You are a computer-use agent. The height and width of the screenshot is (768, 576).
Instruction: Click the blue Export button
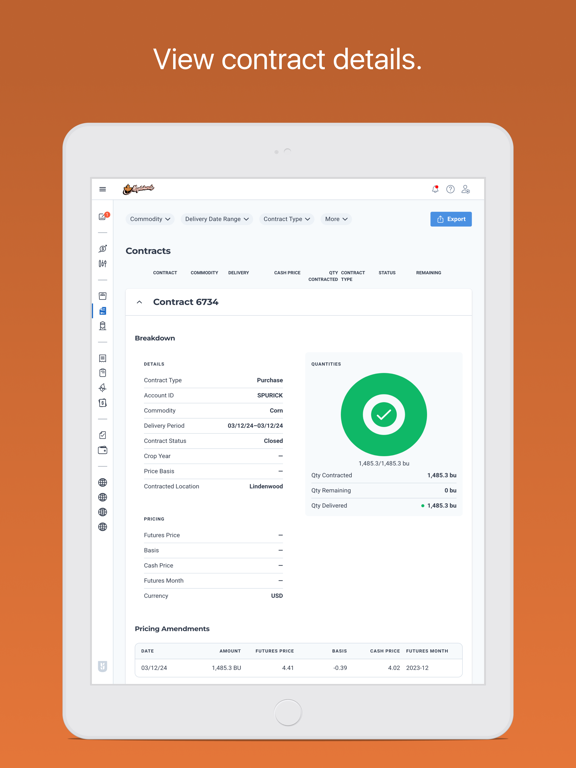[451, 219]
